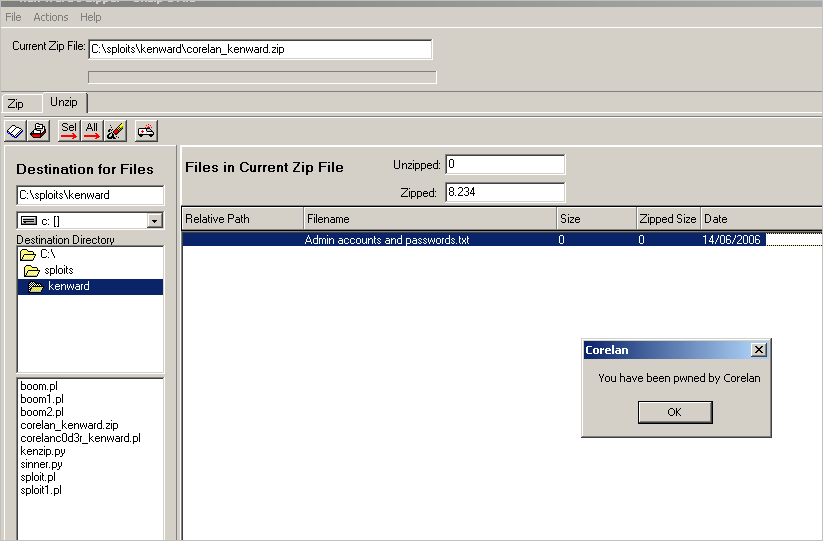This screenshot has height=541, width=823.
Task: Click the 'Sel' extract selected toolbar icon
Action: pyautogui.click(x=68, y=131)
